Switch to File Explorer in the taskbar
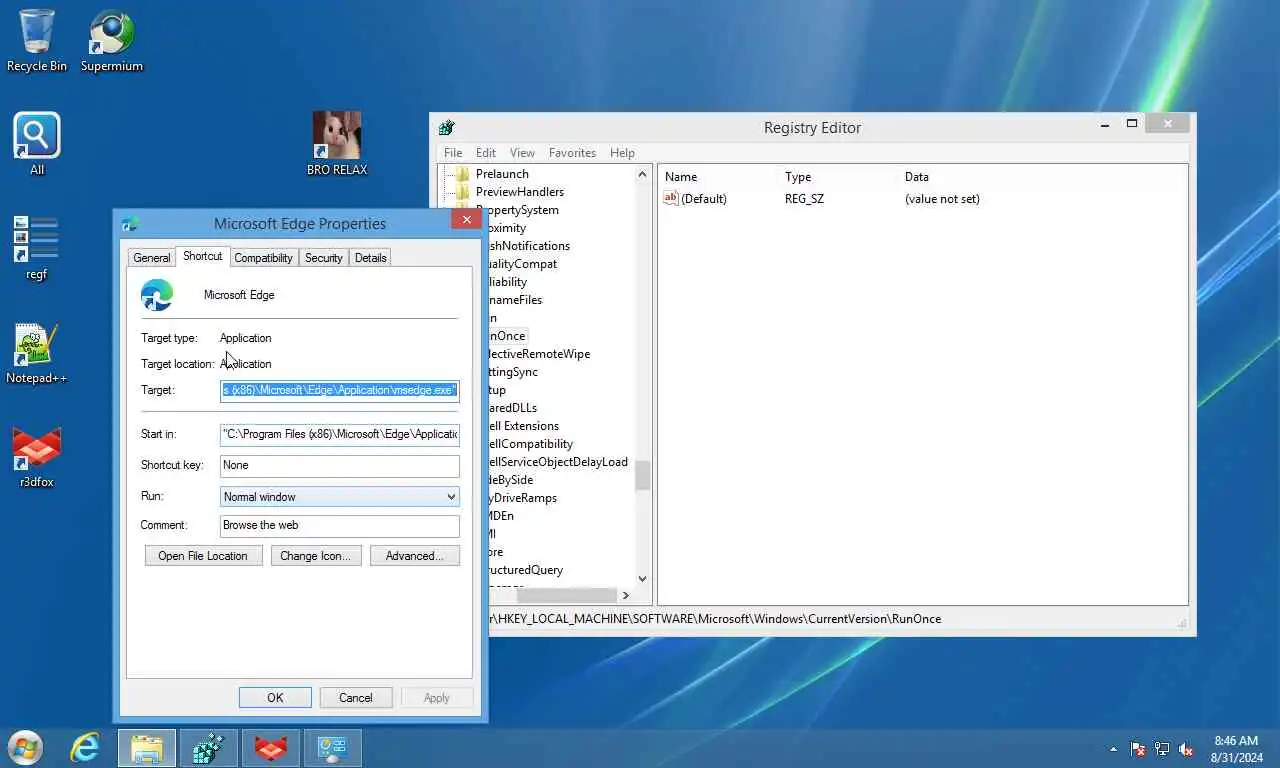 tap(147, 748)
